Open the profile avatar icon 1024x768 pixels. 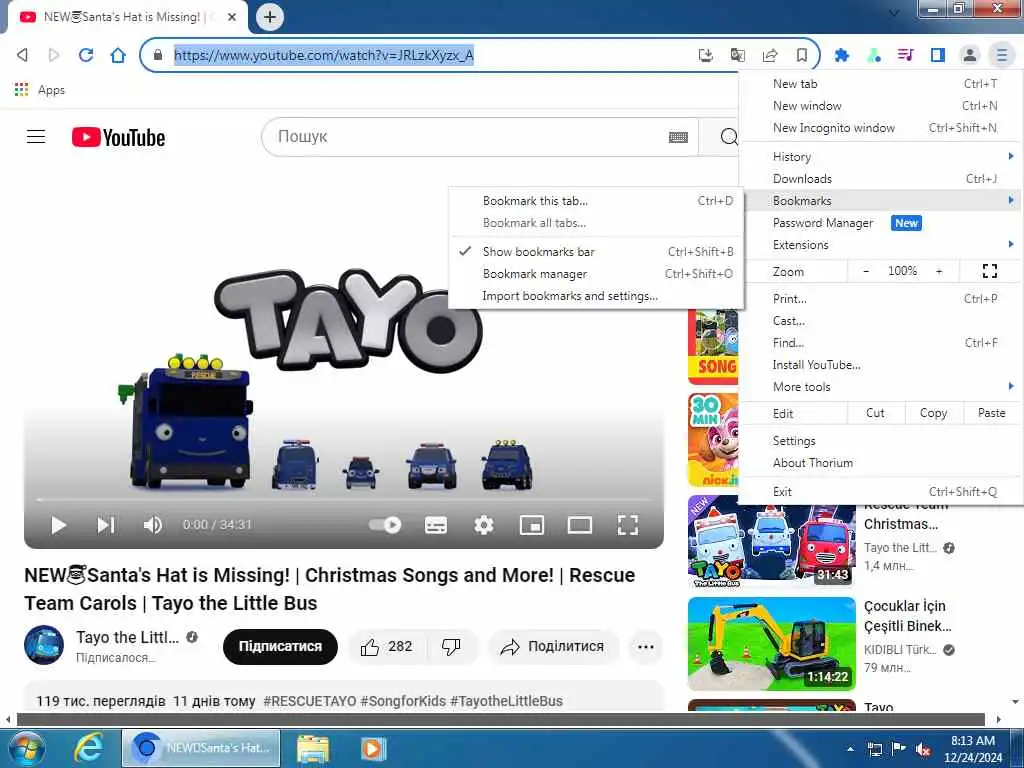pos(970,55)
